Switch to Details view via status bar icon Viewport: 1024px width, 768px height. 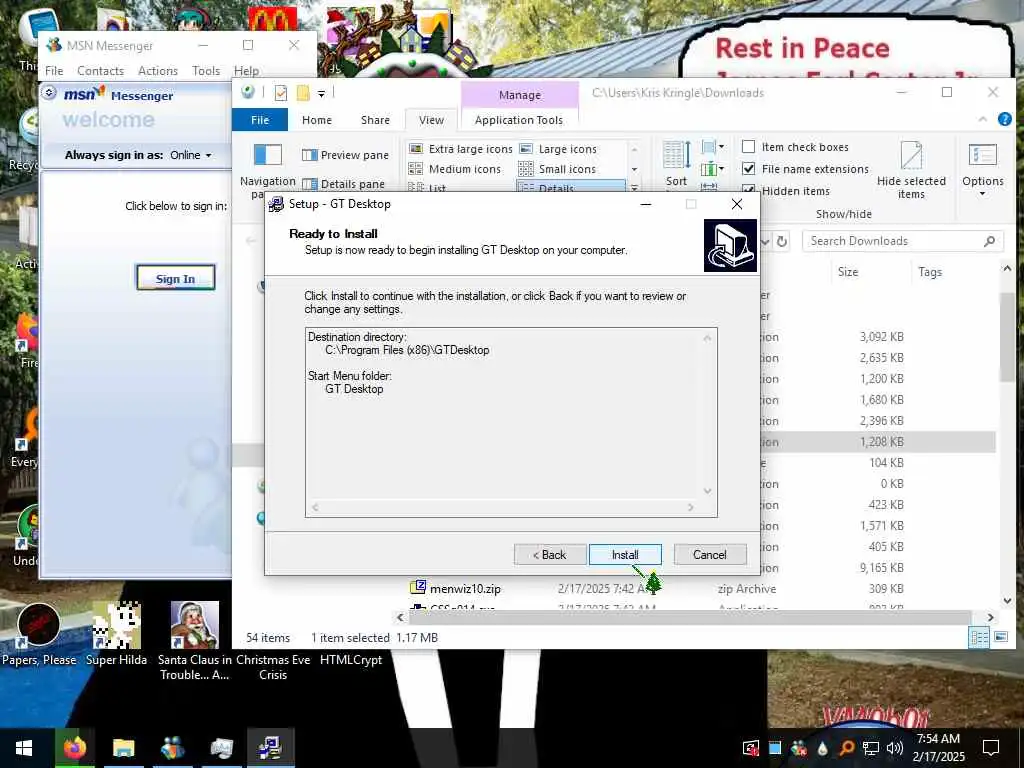(979, 637)
